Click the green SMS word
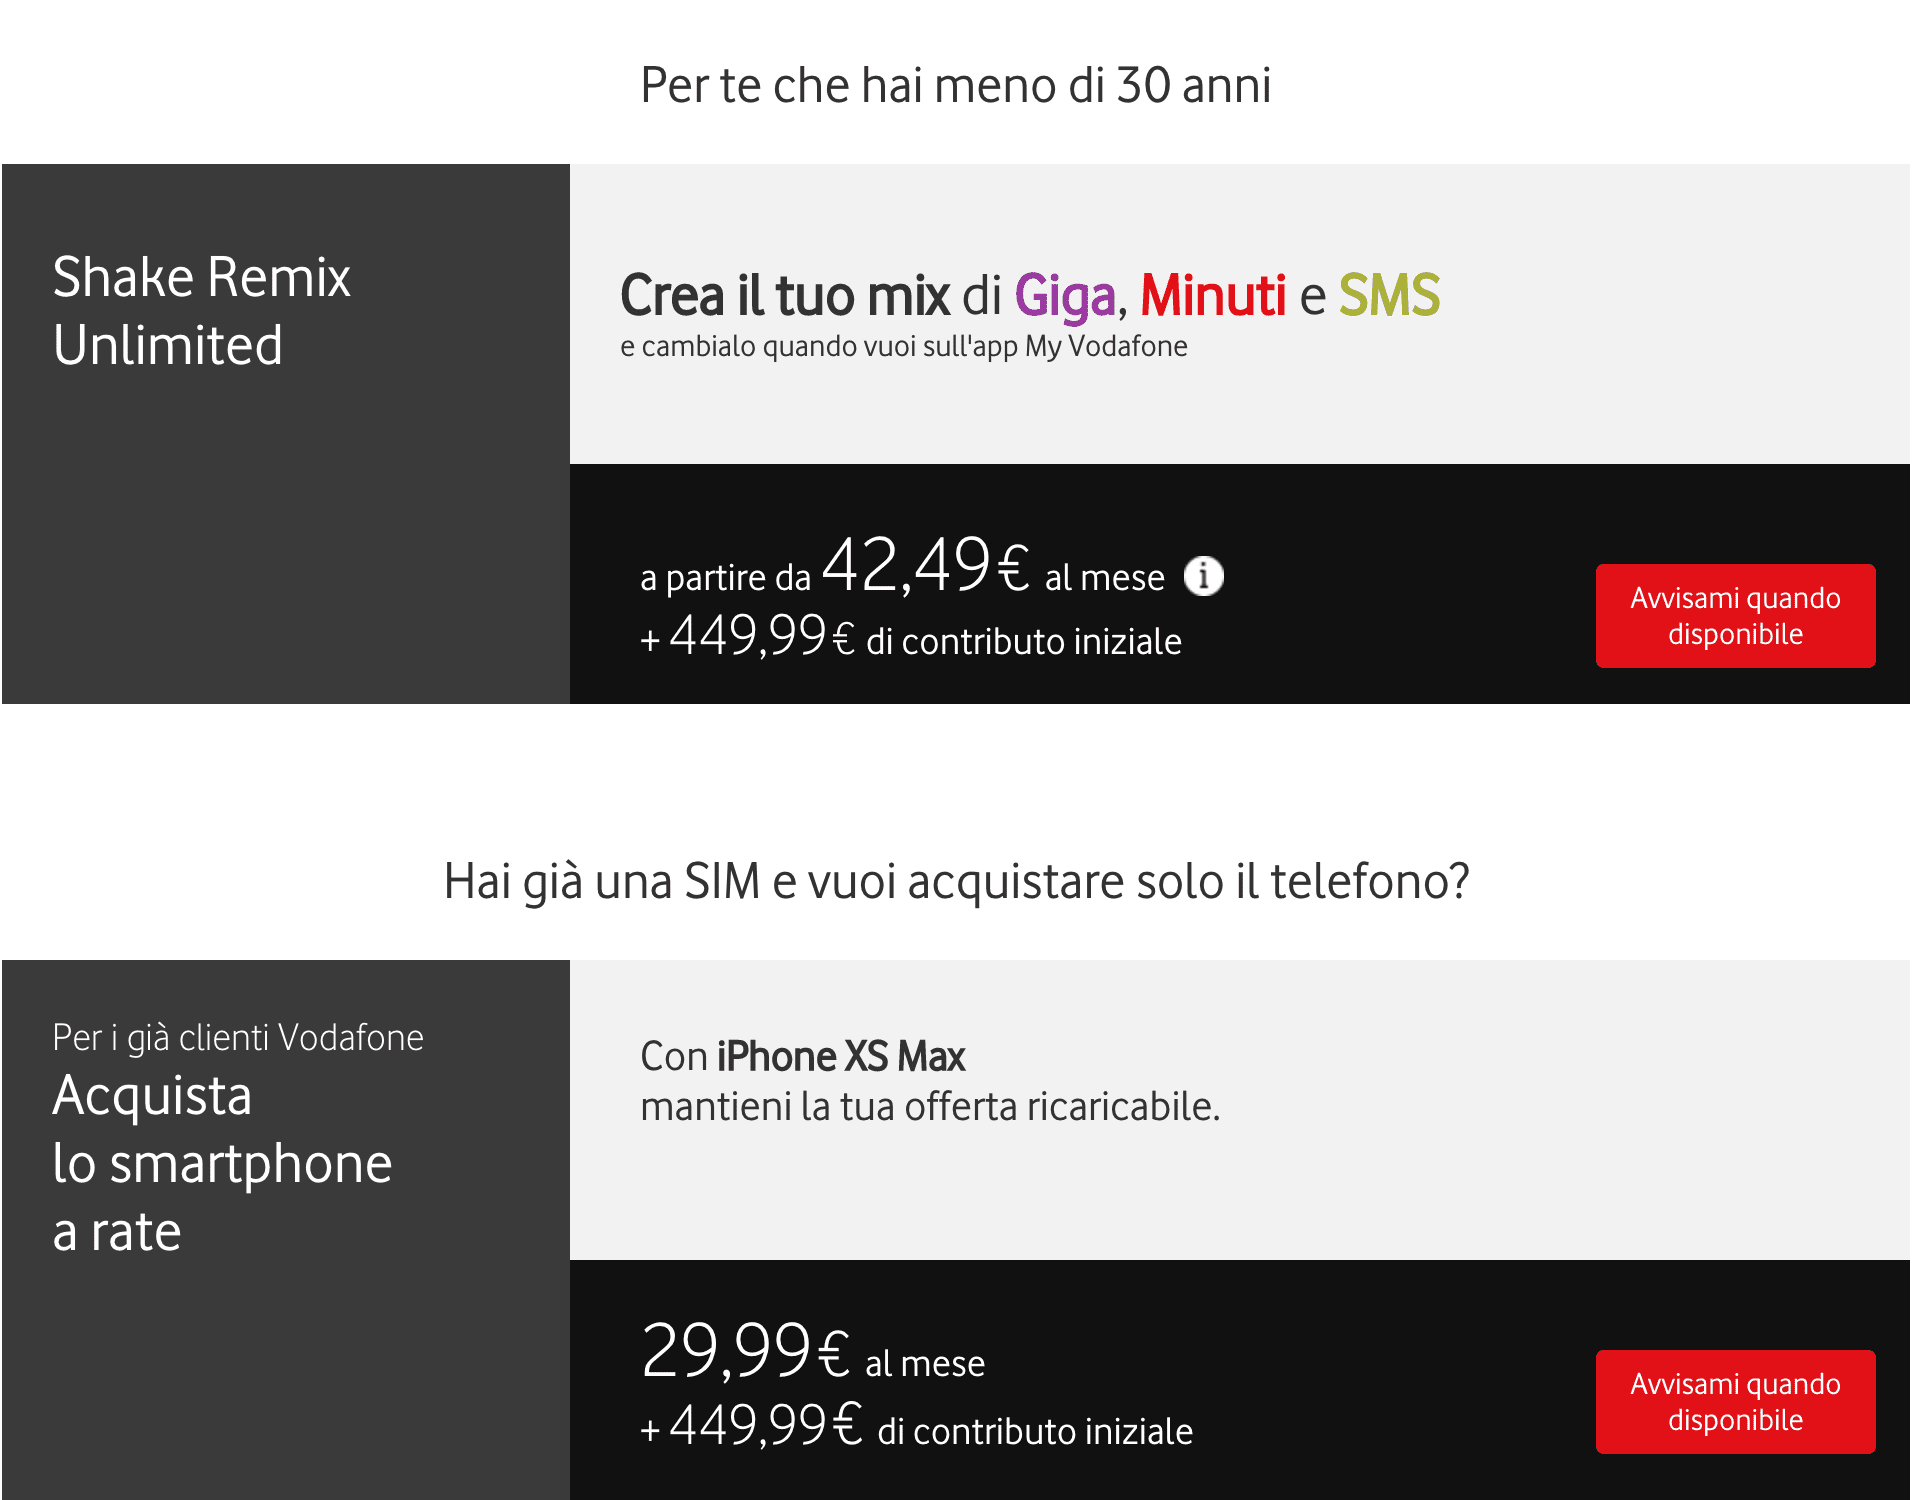The image size is (1912, 1500). click(1389, 295)
